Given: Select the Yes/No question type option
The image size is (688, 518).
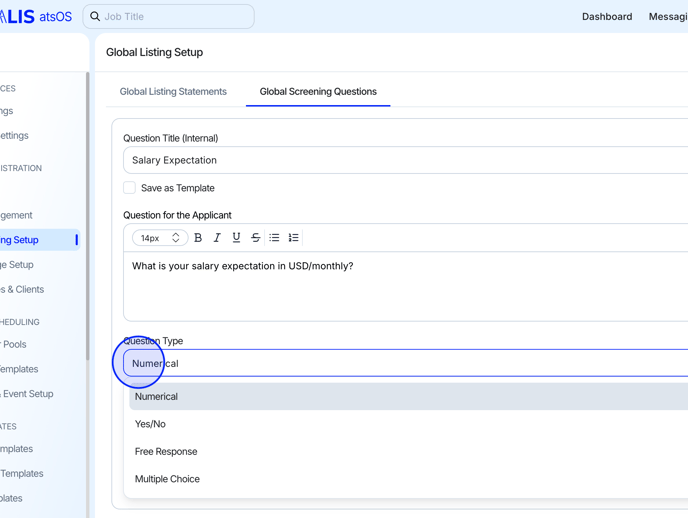Looking at the screenshot, I should point(150,424).
